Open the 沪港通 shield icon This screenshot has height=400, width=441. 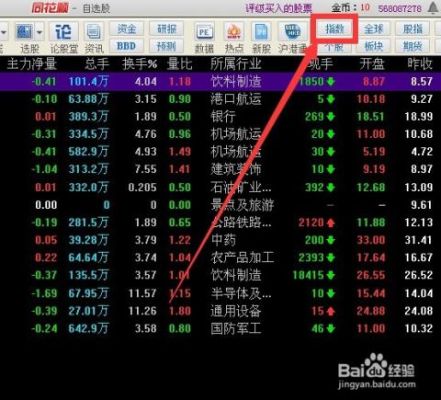pyautogui.click(x=293, y=32)
